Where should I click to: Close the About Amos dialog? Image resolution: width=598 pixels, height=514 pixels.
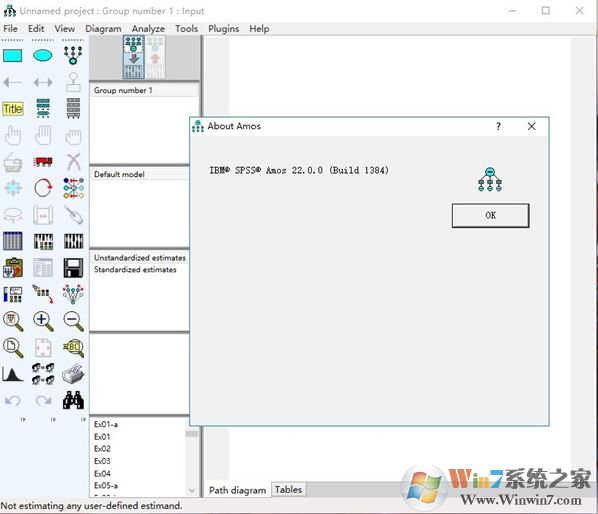(x=531, y=127)
